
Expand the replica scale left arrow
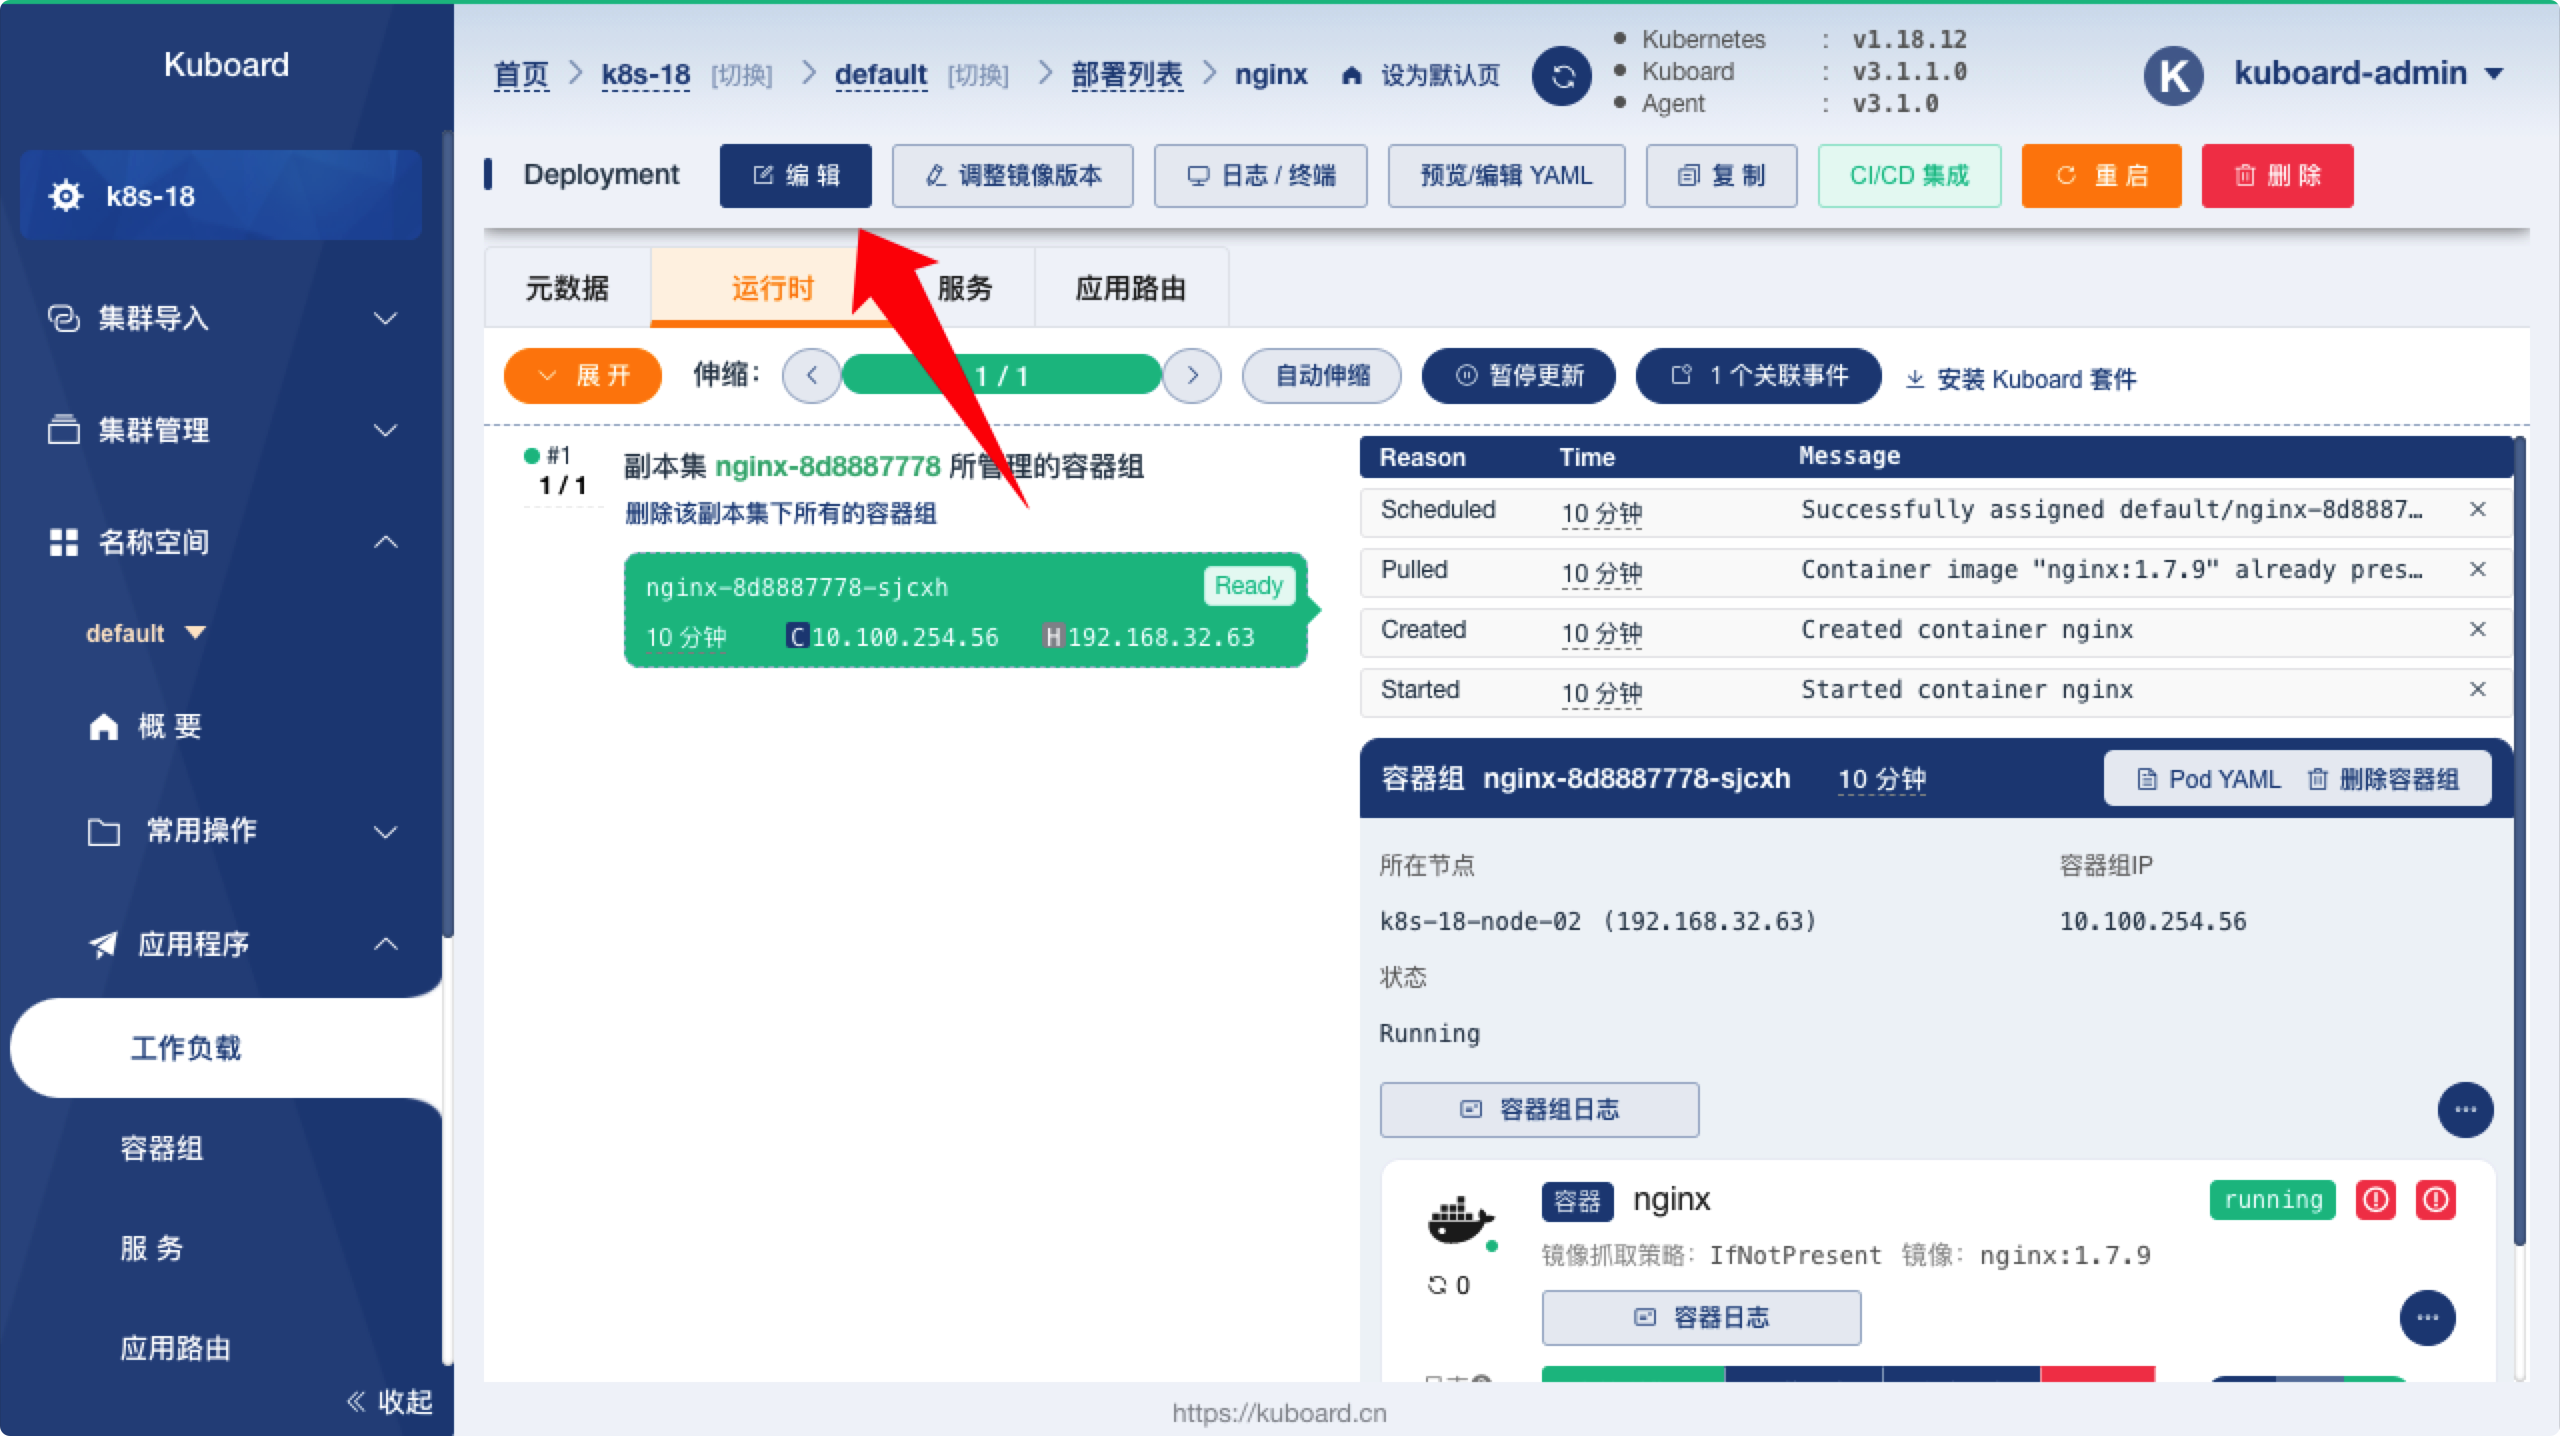[811, 376]
